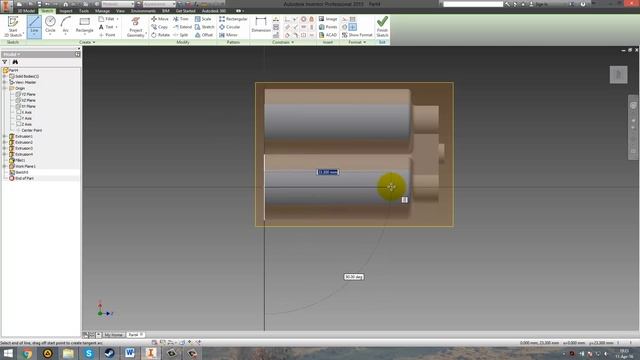Select the Split tool

click(180, 35)
